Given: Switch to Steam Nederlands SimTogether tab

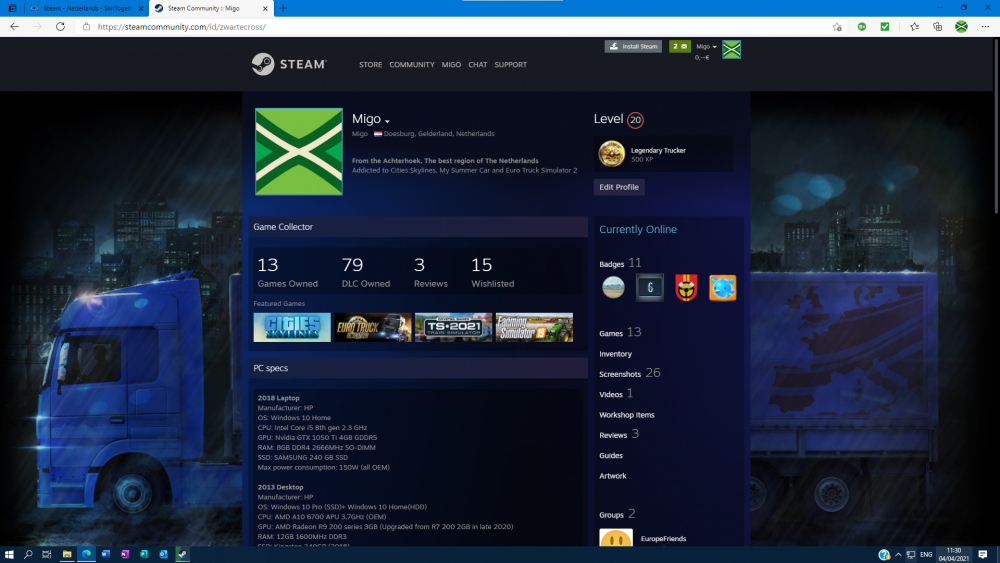Looking at the screenshot, I should click(87, 8).
